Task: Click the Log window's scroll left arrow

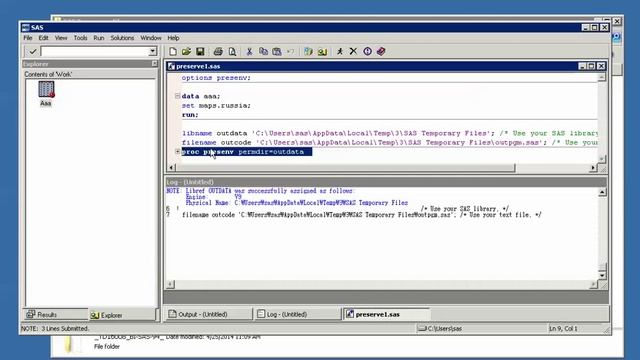Action: point(170,284)
